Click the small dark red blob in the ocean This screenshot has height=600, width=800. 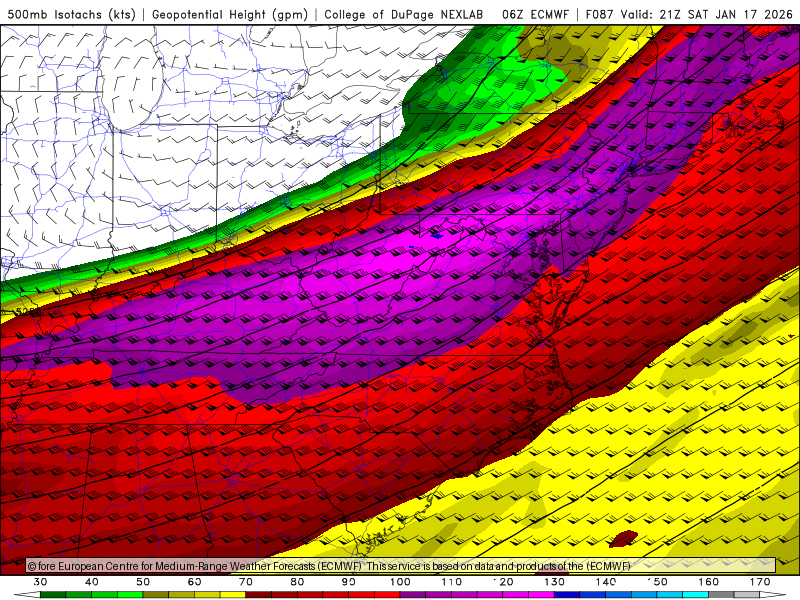623,538
